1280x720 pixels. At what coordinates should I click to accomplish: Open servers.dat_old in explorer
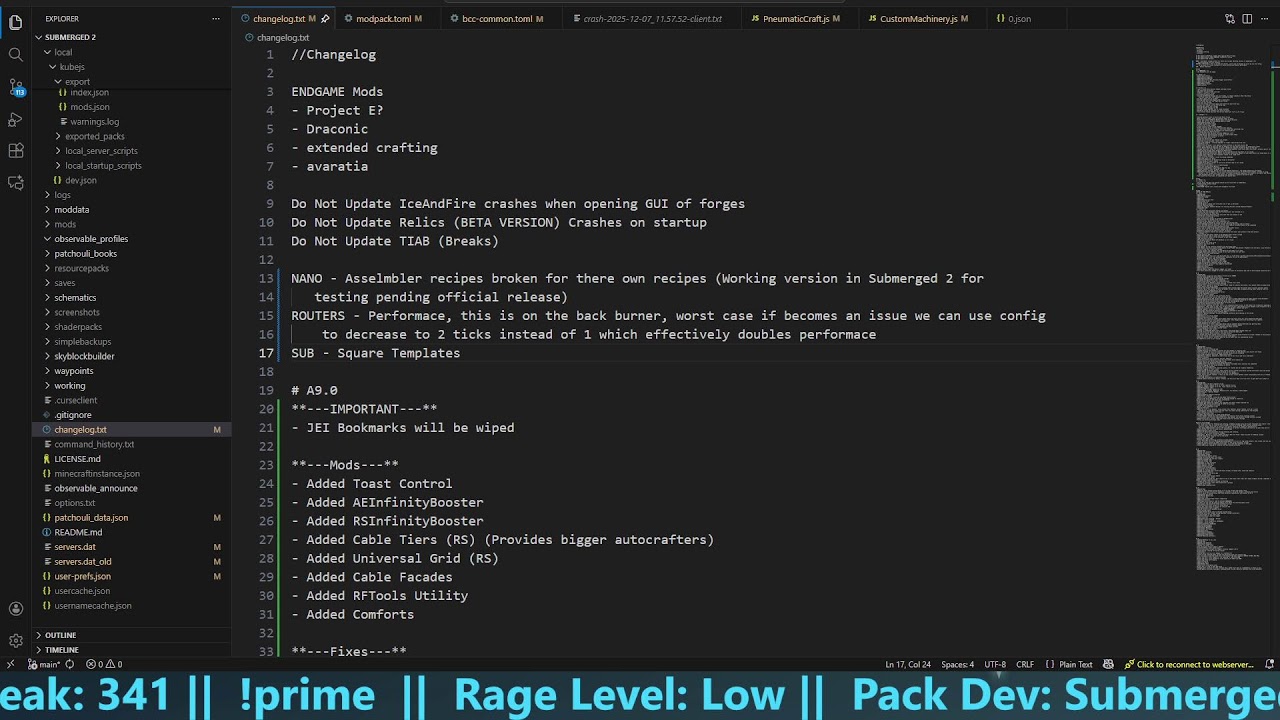(x=133, y=562)
